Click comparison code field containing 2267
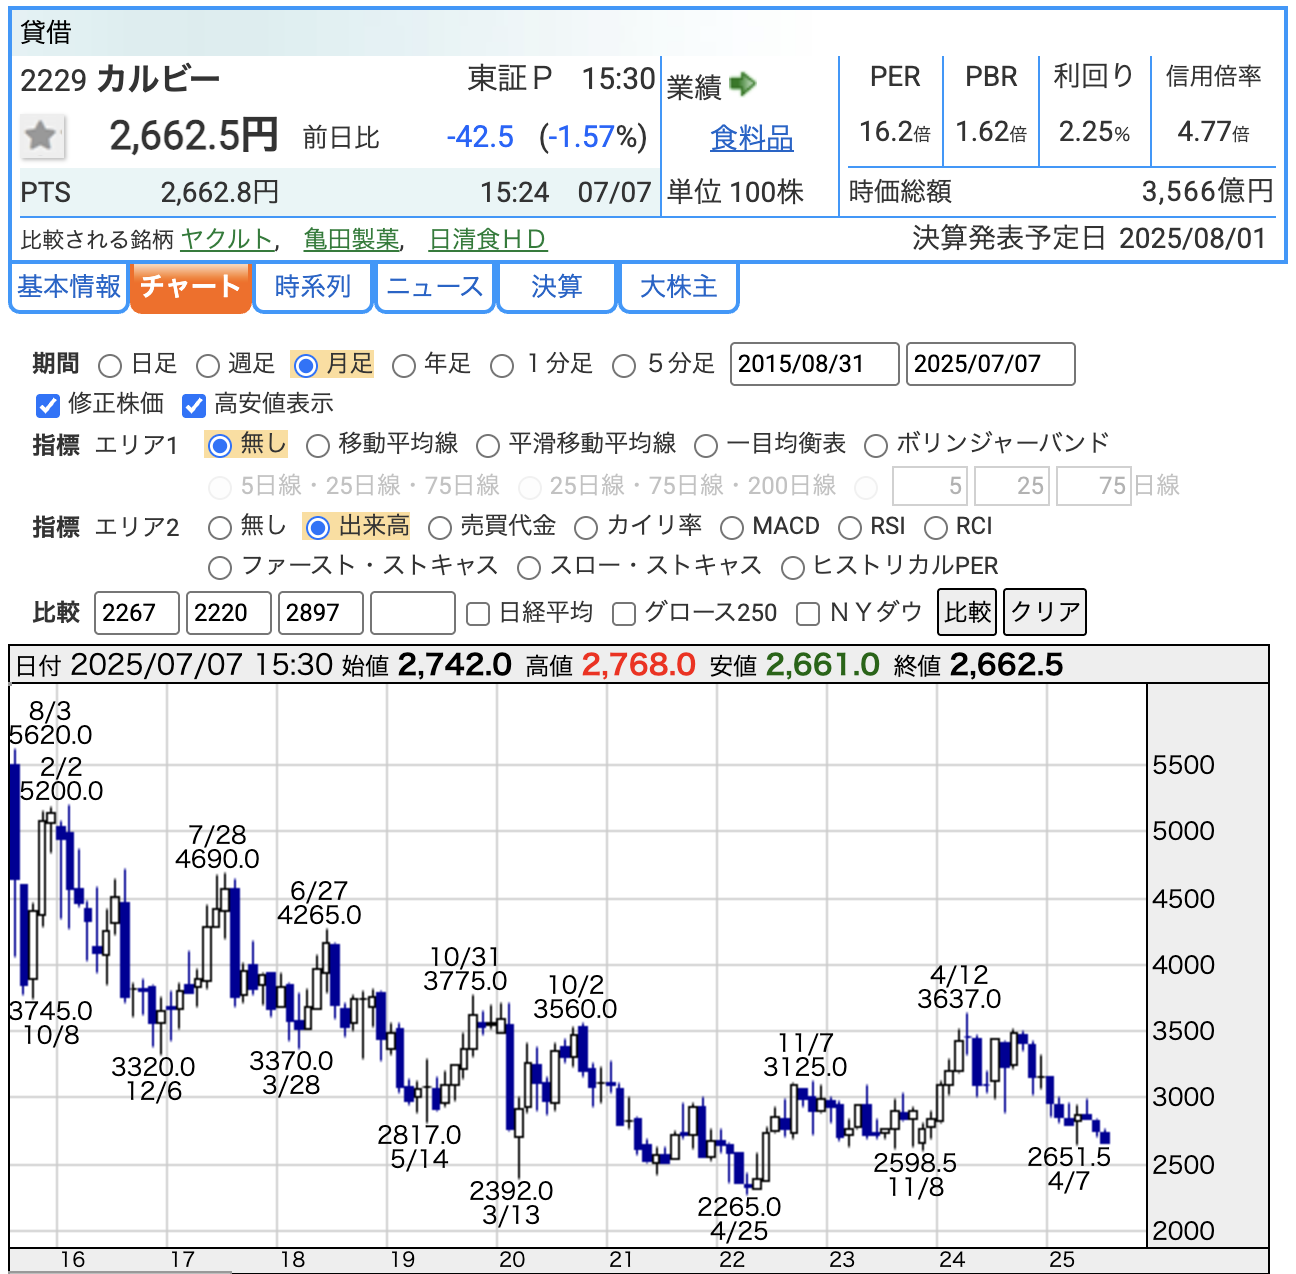Screen dimensions: 1296x1274 (x=137, y=613)
